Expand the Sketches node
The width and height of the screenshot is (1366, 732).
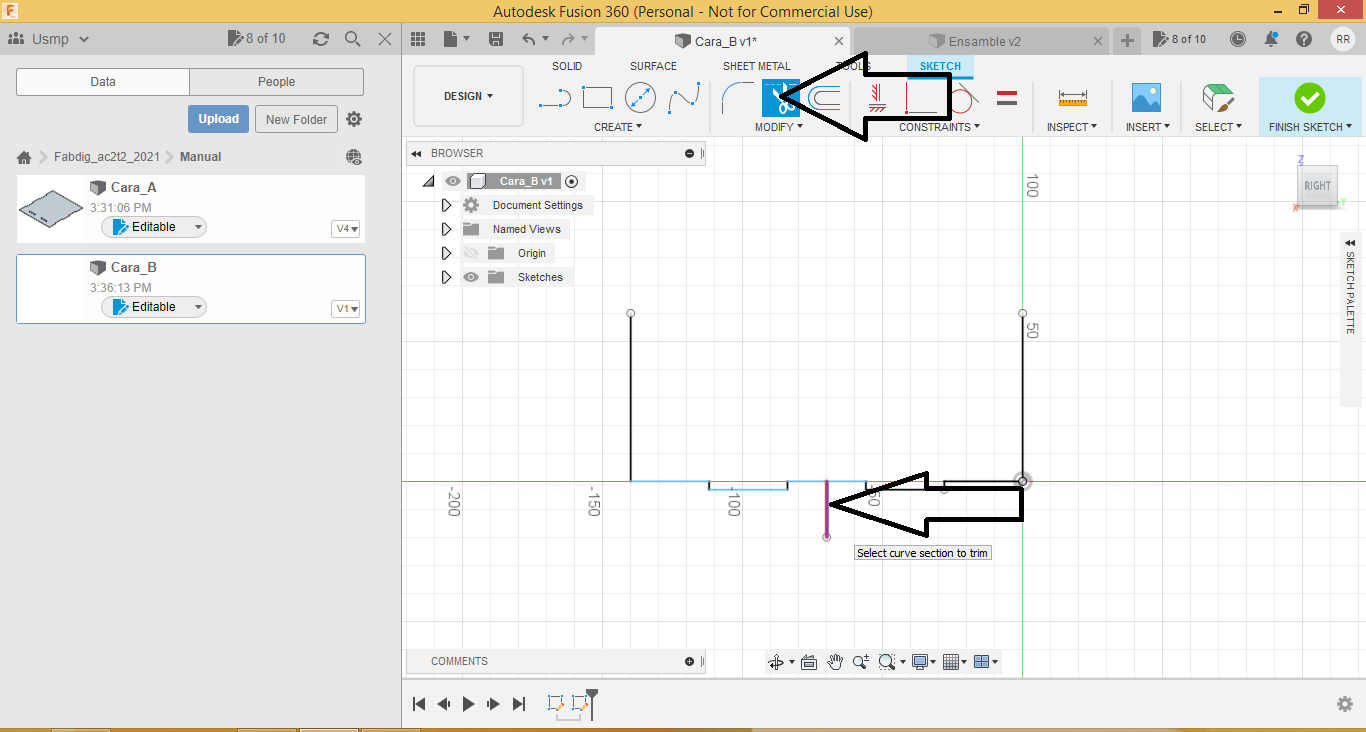pyautogui.click(x=446, y=277)
